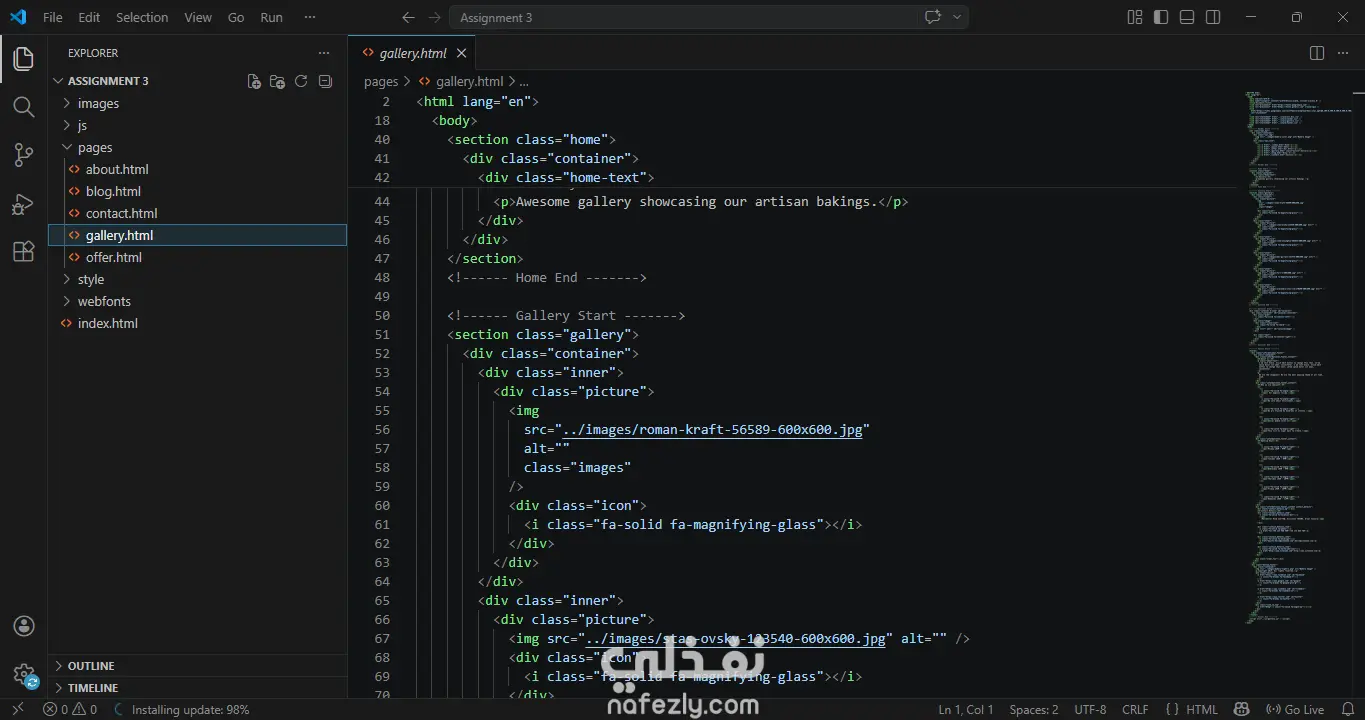Show more menu bar items ellipsis
The image size is (1365, 720).
[311, 17]
